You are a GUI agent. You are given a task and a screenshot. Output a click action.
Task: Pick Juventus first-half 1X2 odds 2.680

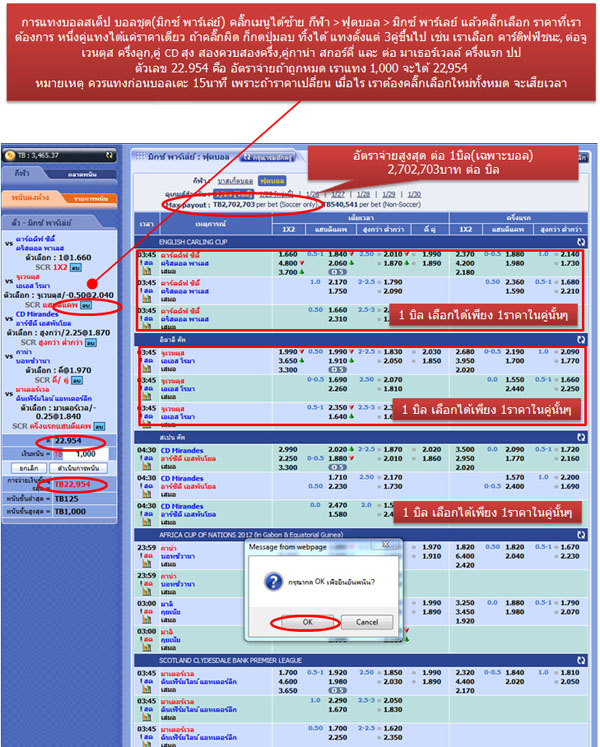pos(465,352)
